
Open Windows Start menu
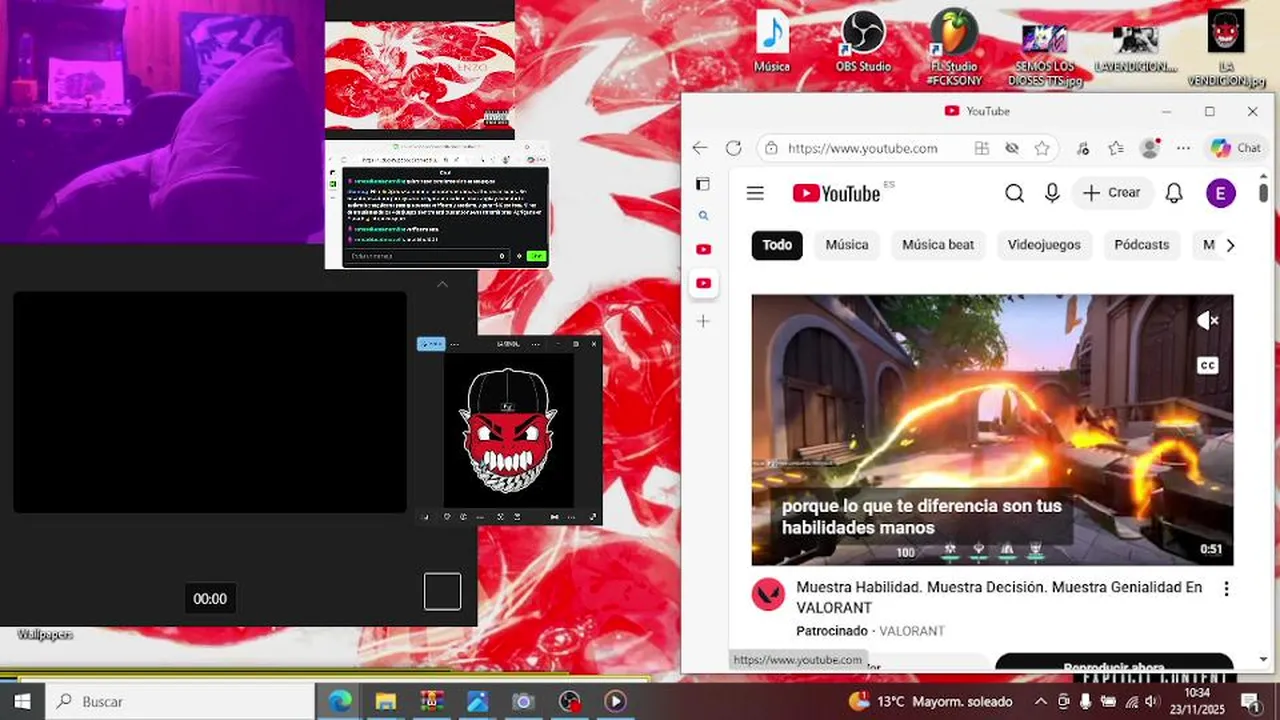[22, 702]
